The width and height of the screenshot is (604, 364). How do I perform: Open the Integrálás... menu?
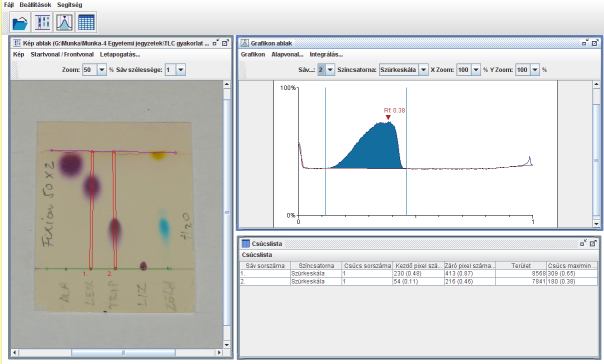tap(326, 54)
